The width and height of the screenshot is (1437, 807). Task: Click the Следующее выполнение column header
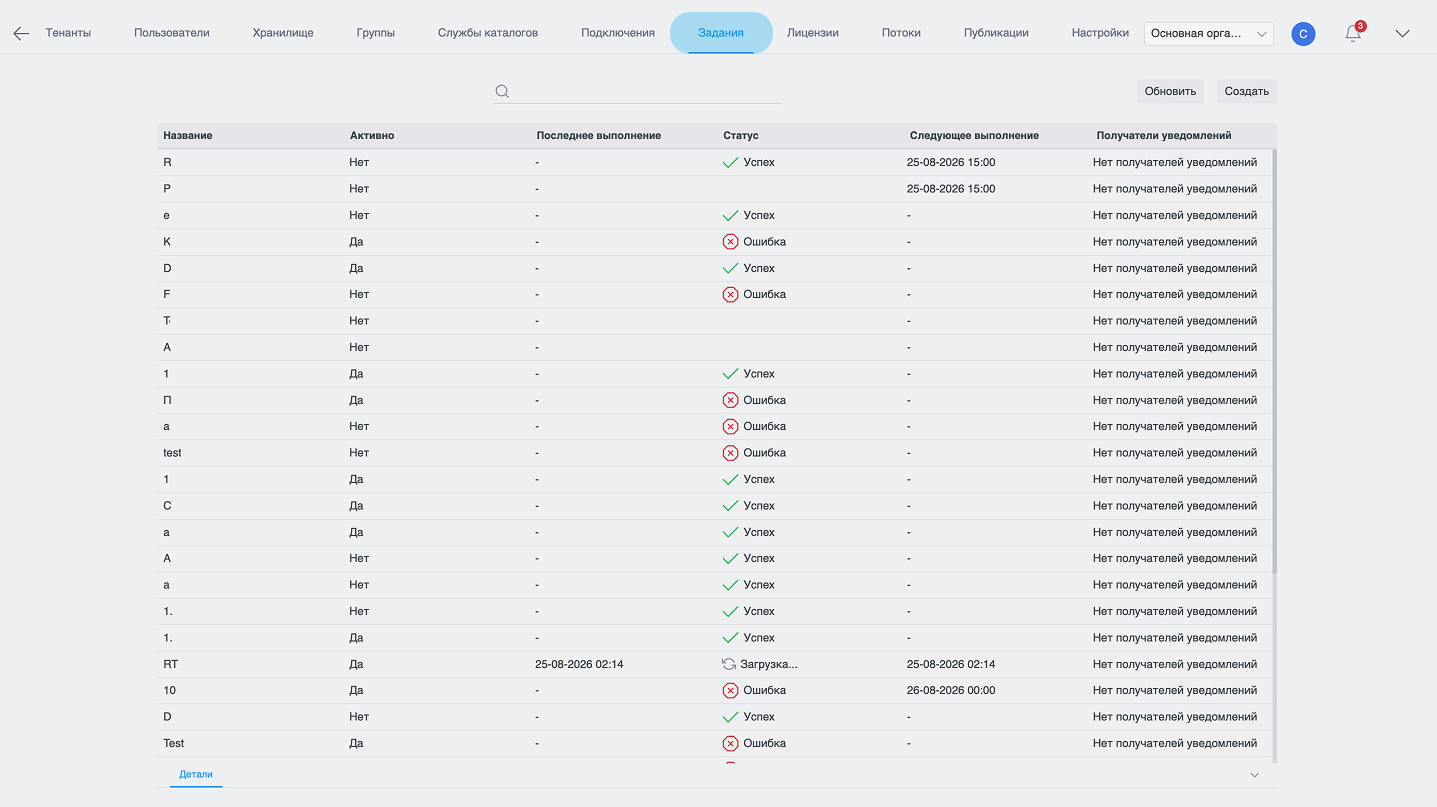974,136
